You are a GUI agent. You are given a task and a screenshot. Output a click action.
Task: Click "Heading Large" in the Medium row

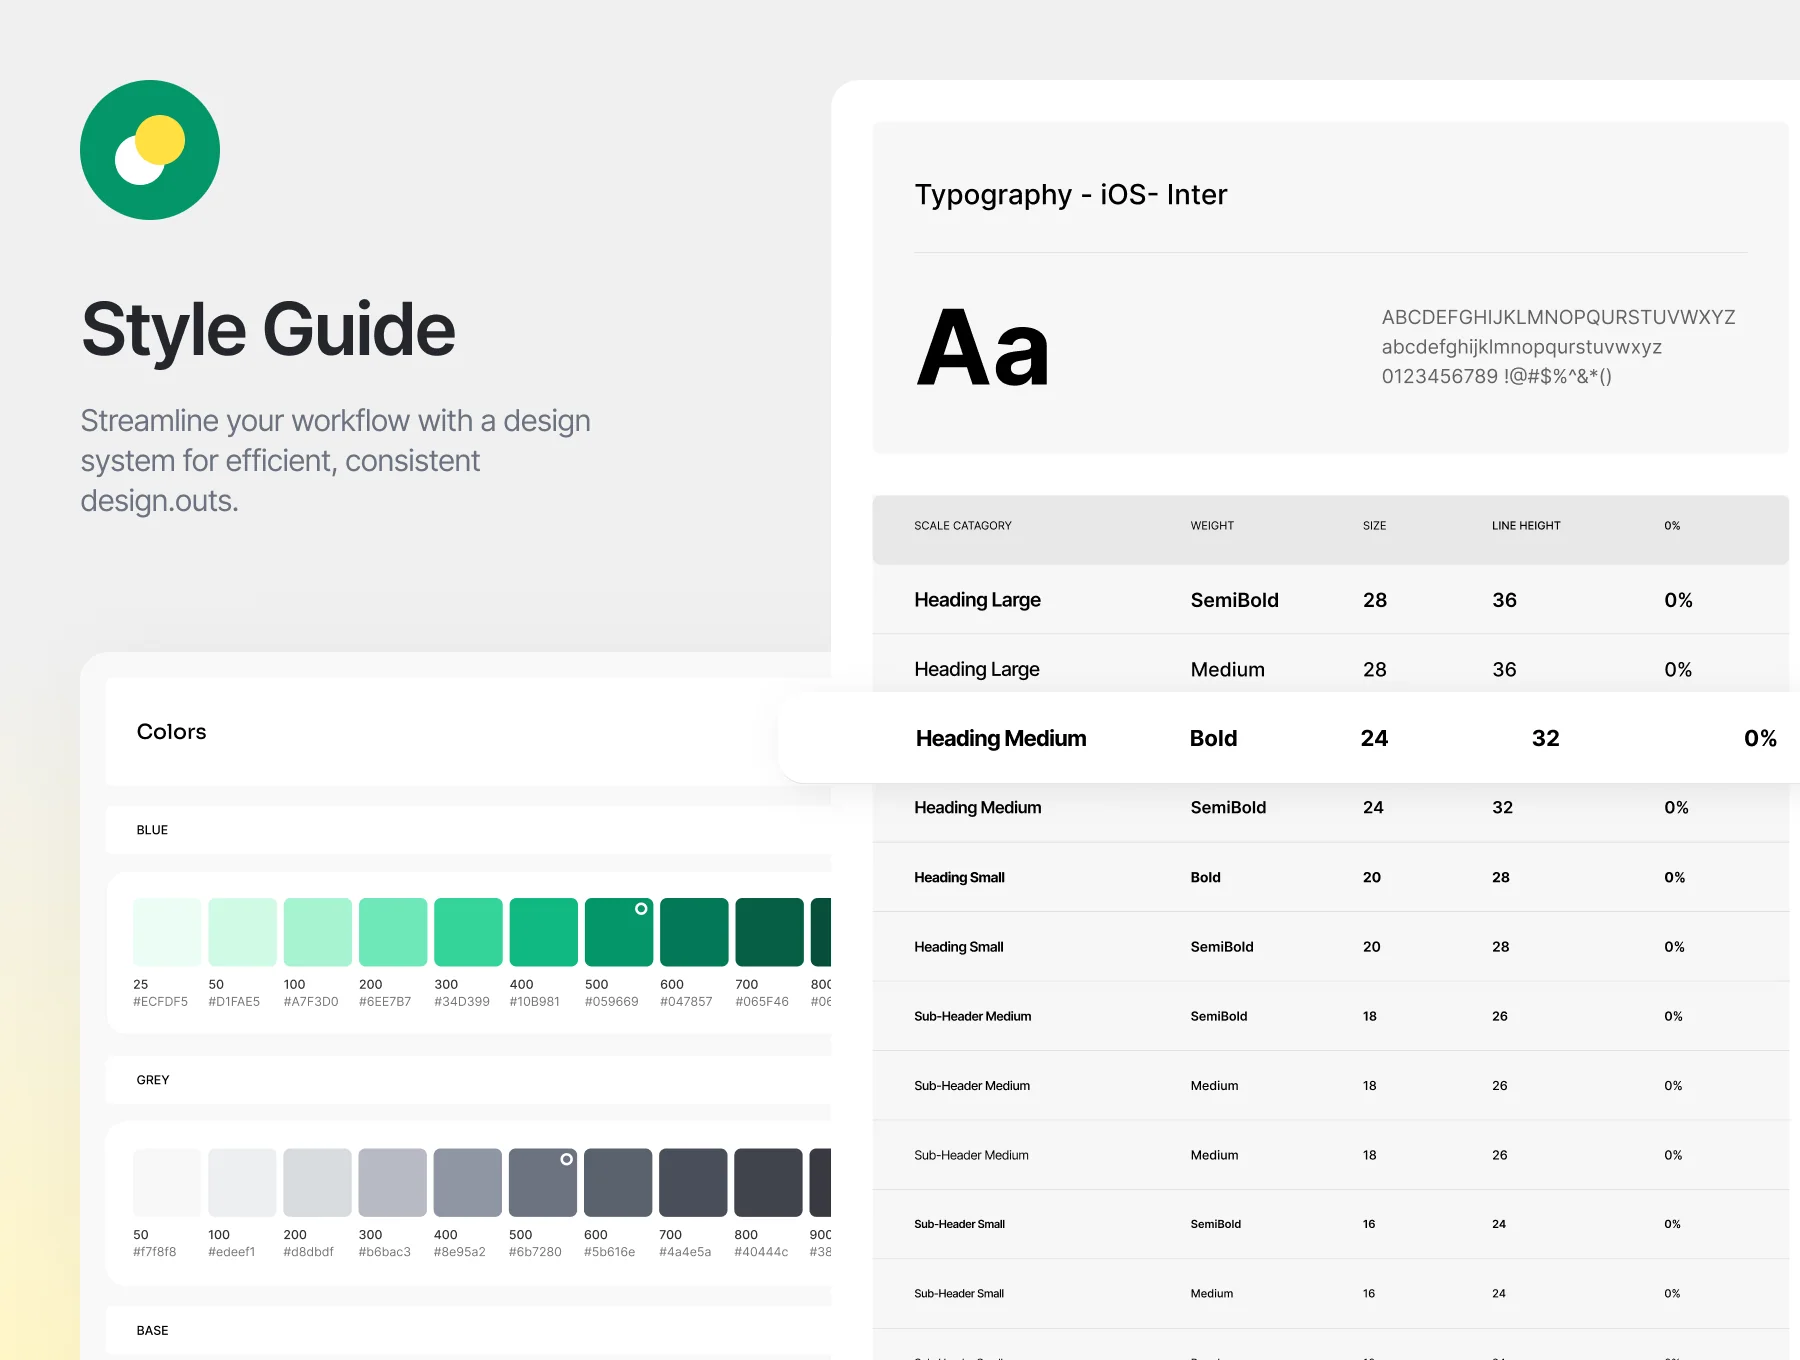click(977, 669)
